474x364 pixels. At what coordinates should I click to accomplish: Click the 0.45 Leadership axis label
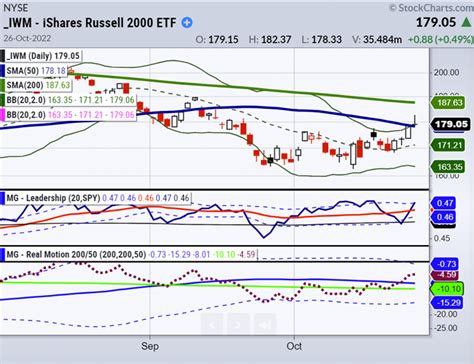(x=442, y=238)
